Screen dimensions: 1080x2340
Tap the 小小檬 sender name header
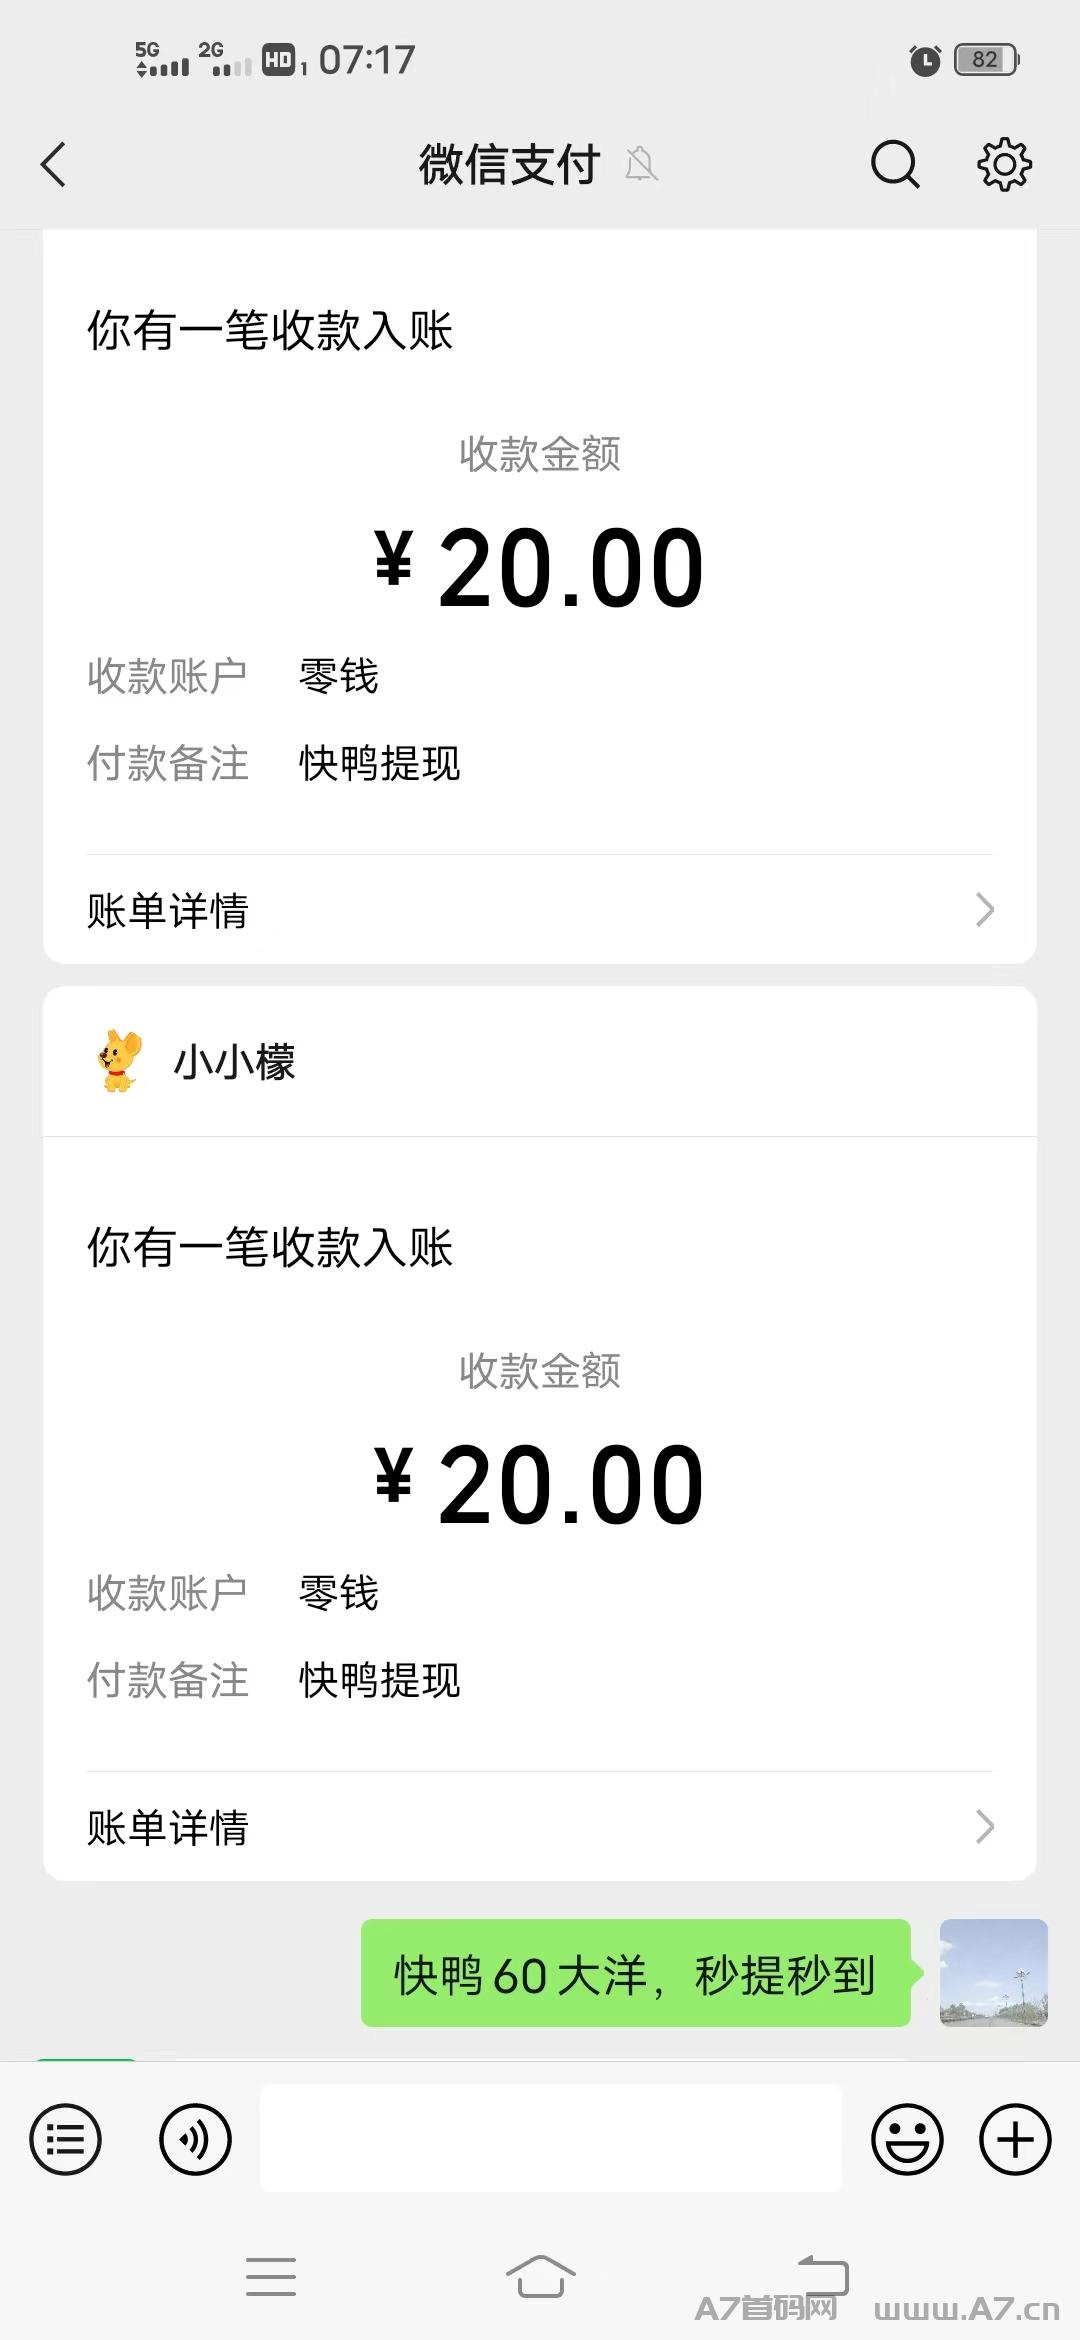tap(235, 1062)
